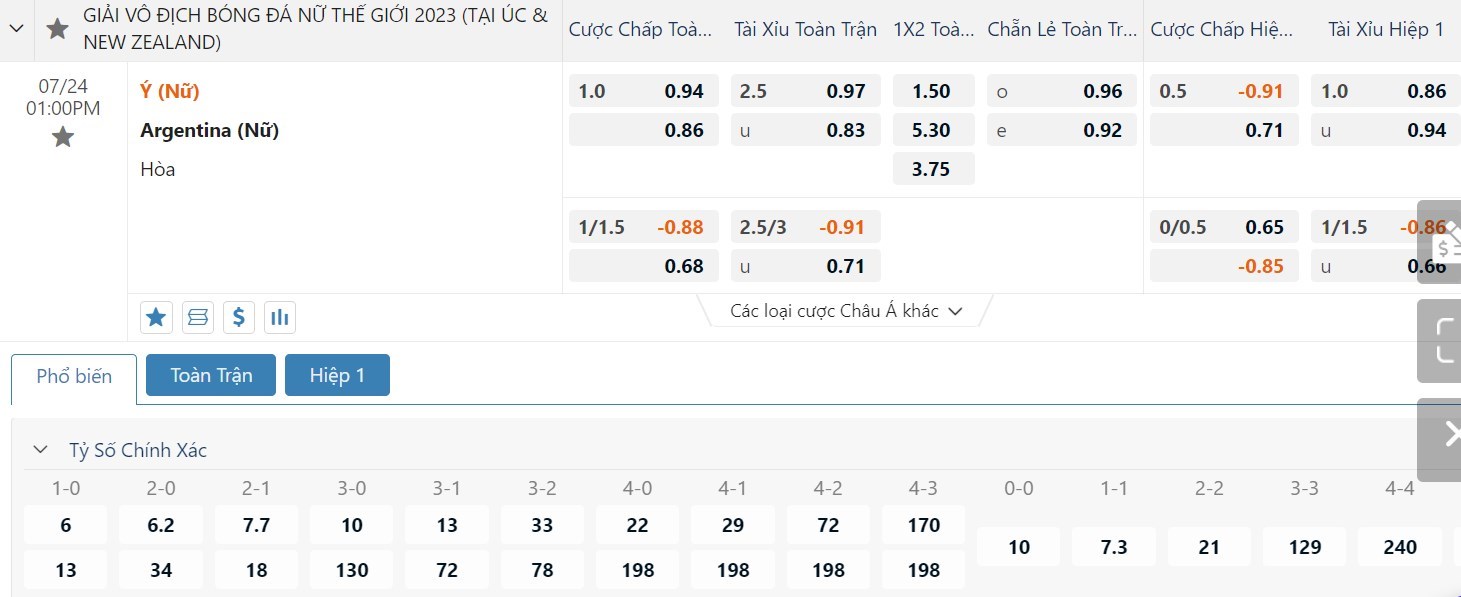Collapse the Tỷ Số Chính Xác section
This screenshot has width=1461, height=597.
[41, 450]
